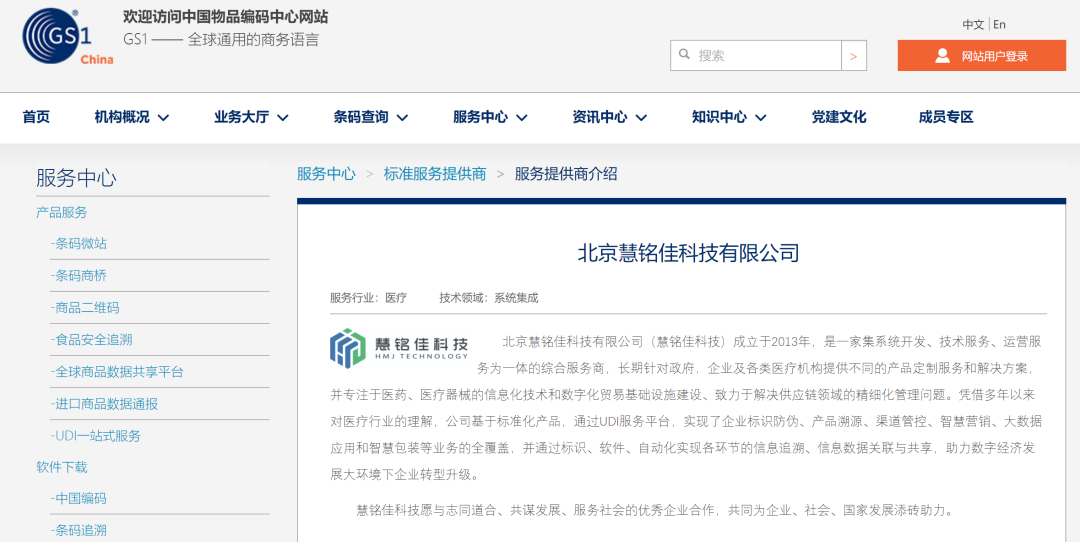Switch language to En
1080x542 pixels.
pyautogui.click(x=999, y=25)
